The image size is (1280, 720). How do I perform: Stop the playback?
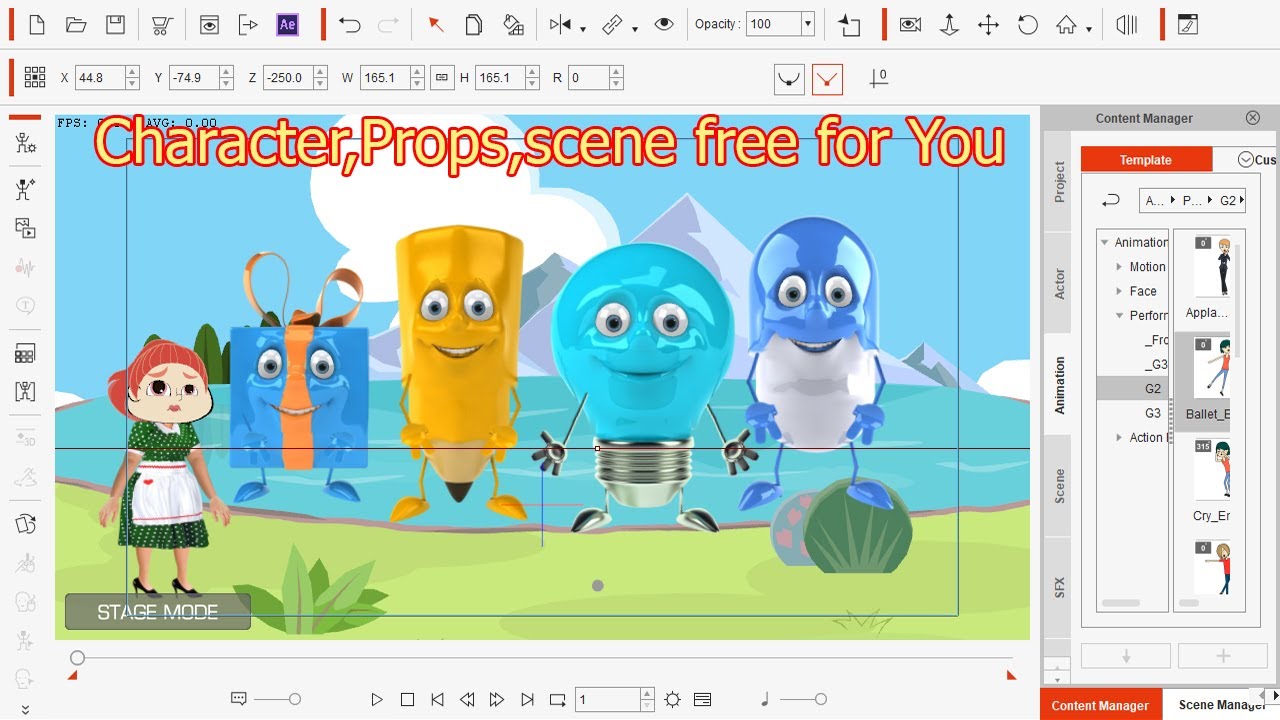point(407,700)
